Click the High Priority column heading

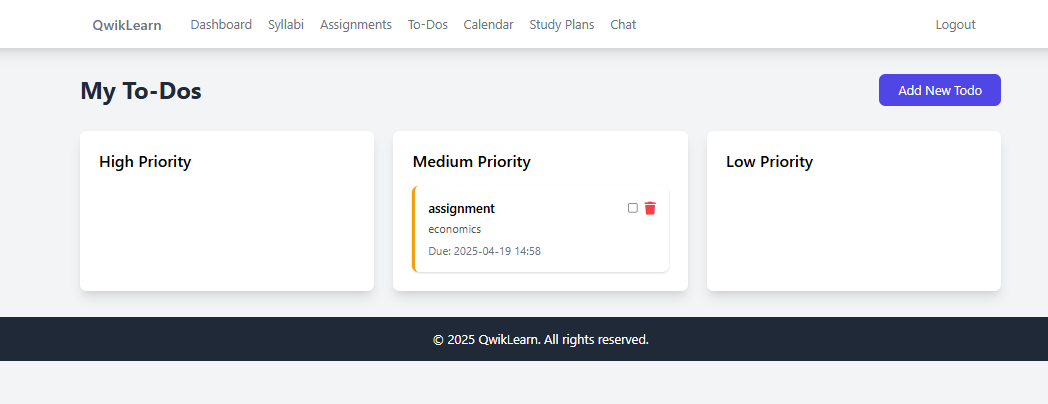[x=145, y=162]
